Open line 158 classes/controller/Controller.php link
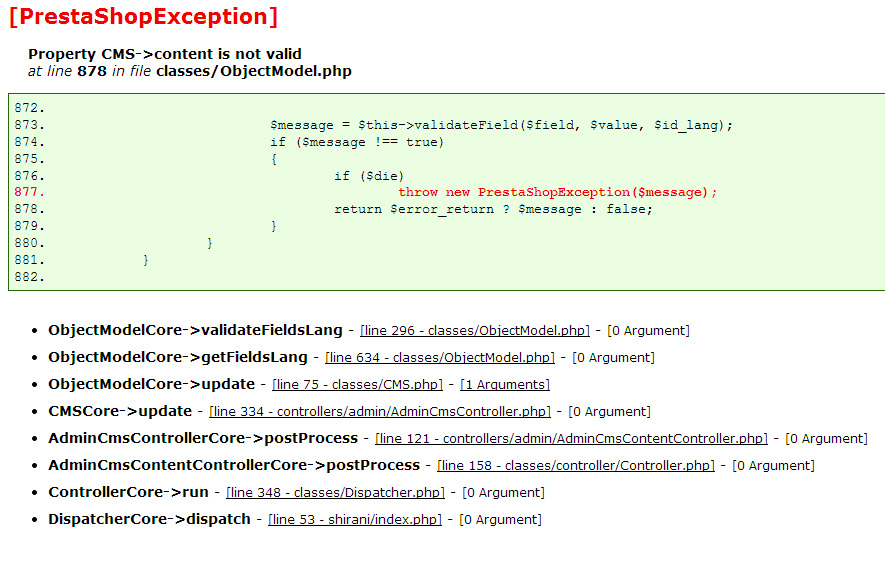 [x=576, y=466]
